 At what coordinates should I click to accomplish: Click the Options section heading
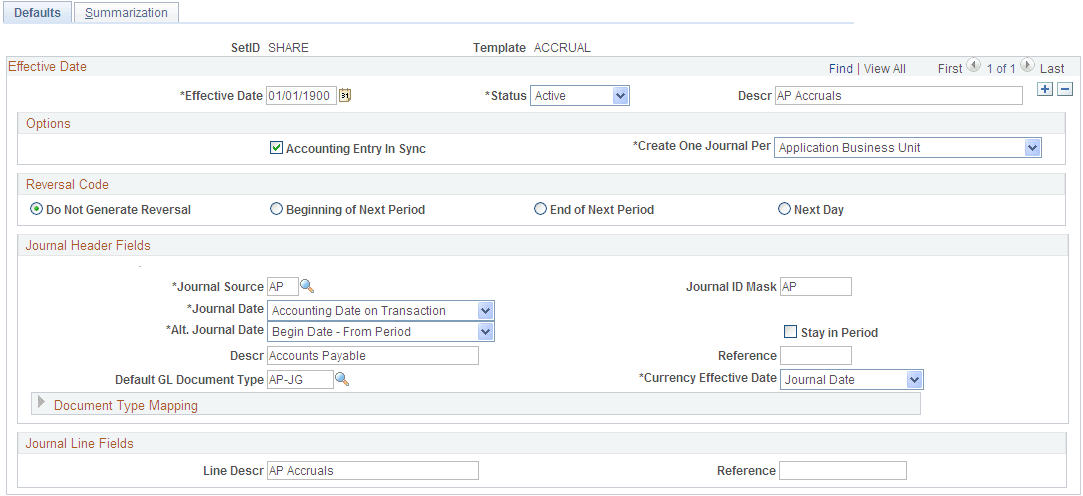tap(48, 124)
